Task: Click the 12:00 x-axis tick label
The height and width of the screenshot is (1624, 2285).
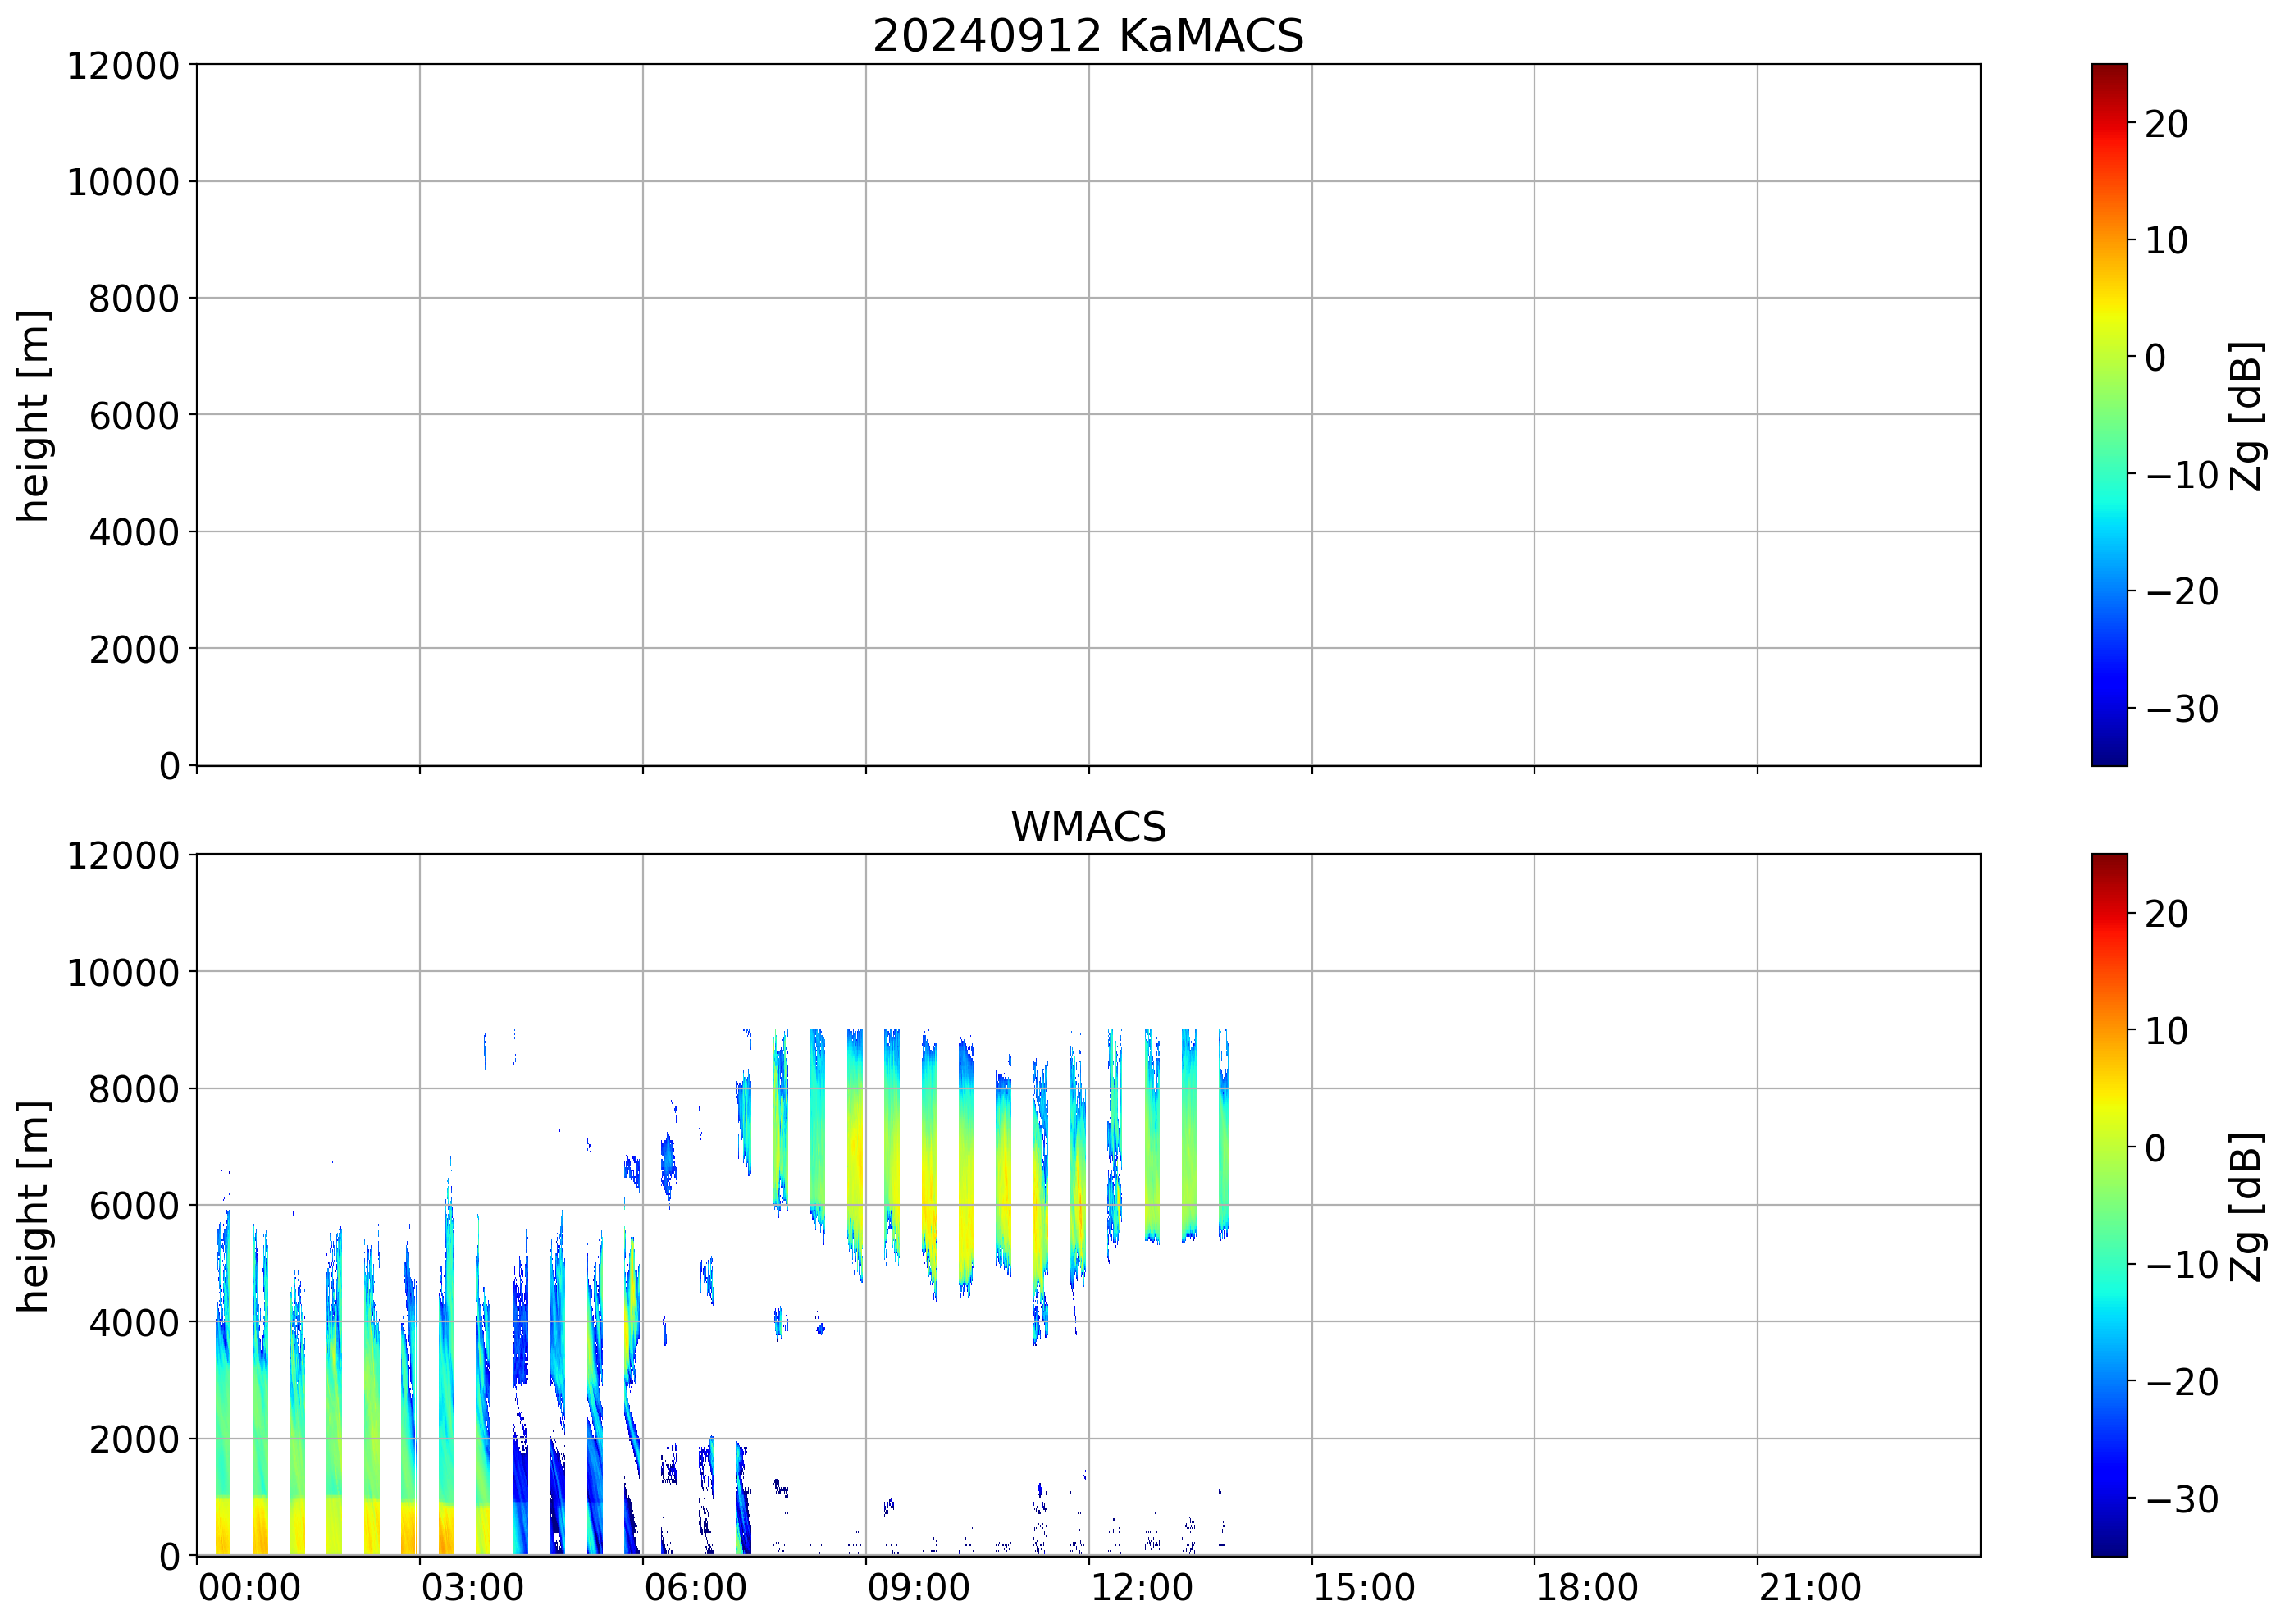Action: tap(1141, 1588)
